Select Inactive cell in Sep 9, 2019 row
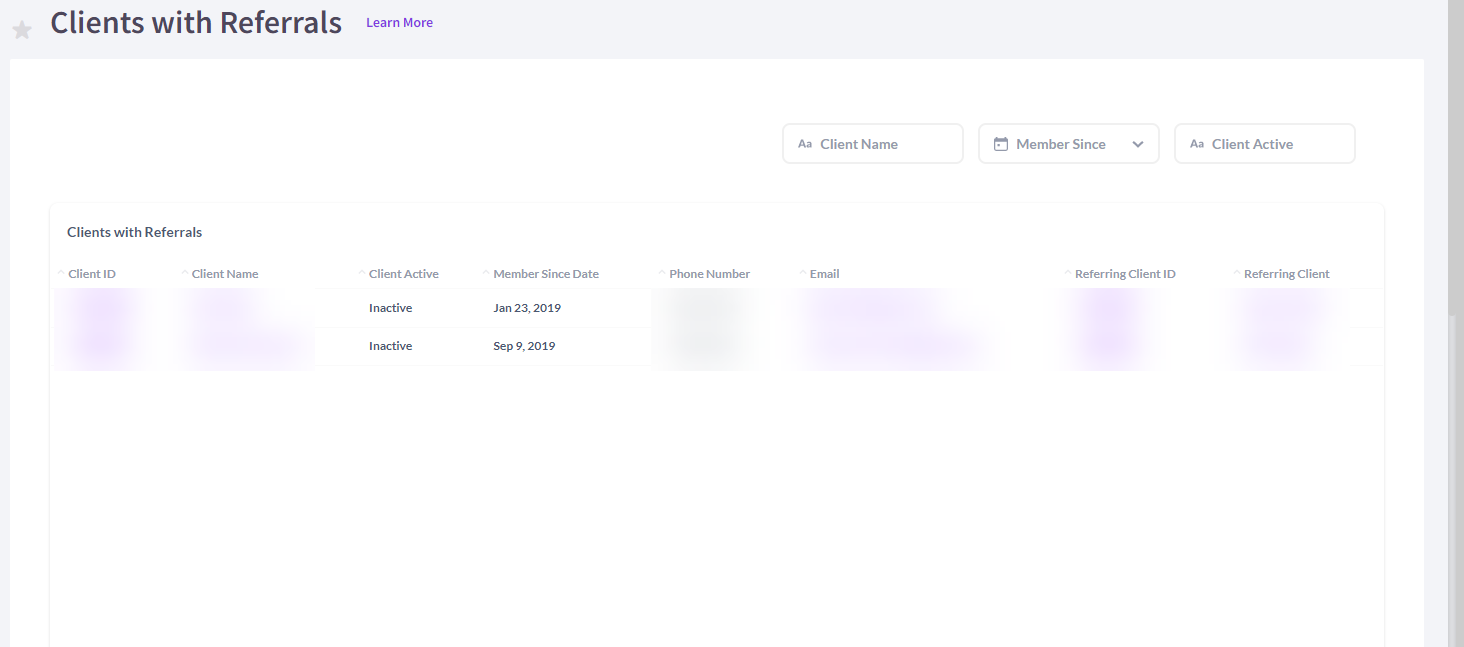The image size is (1464, 647). tap(390, 346)
